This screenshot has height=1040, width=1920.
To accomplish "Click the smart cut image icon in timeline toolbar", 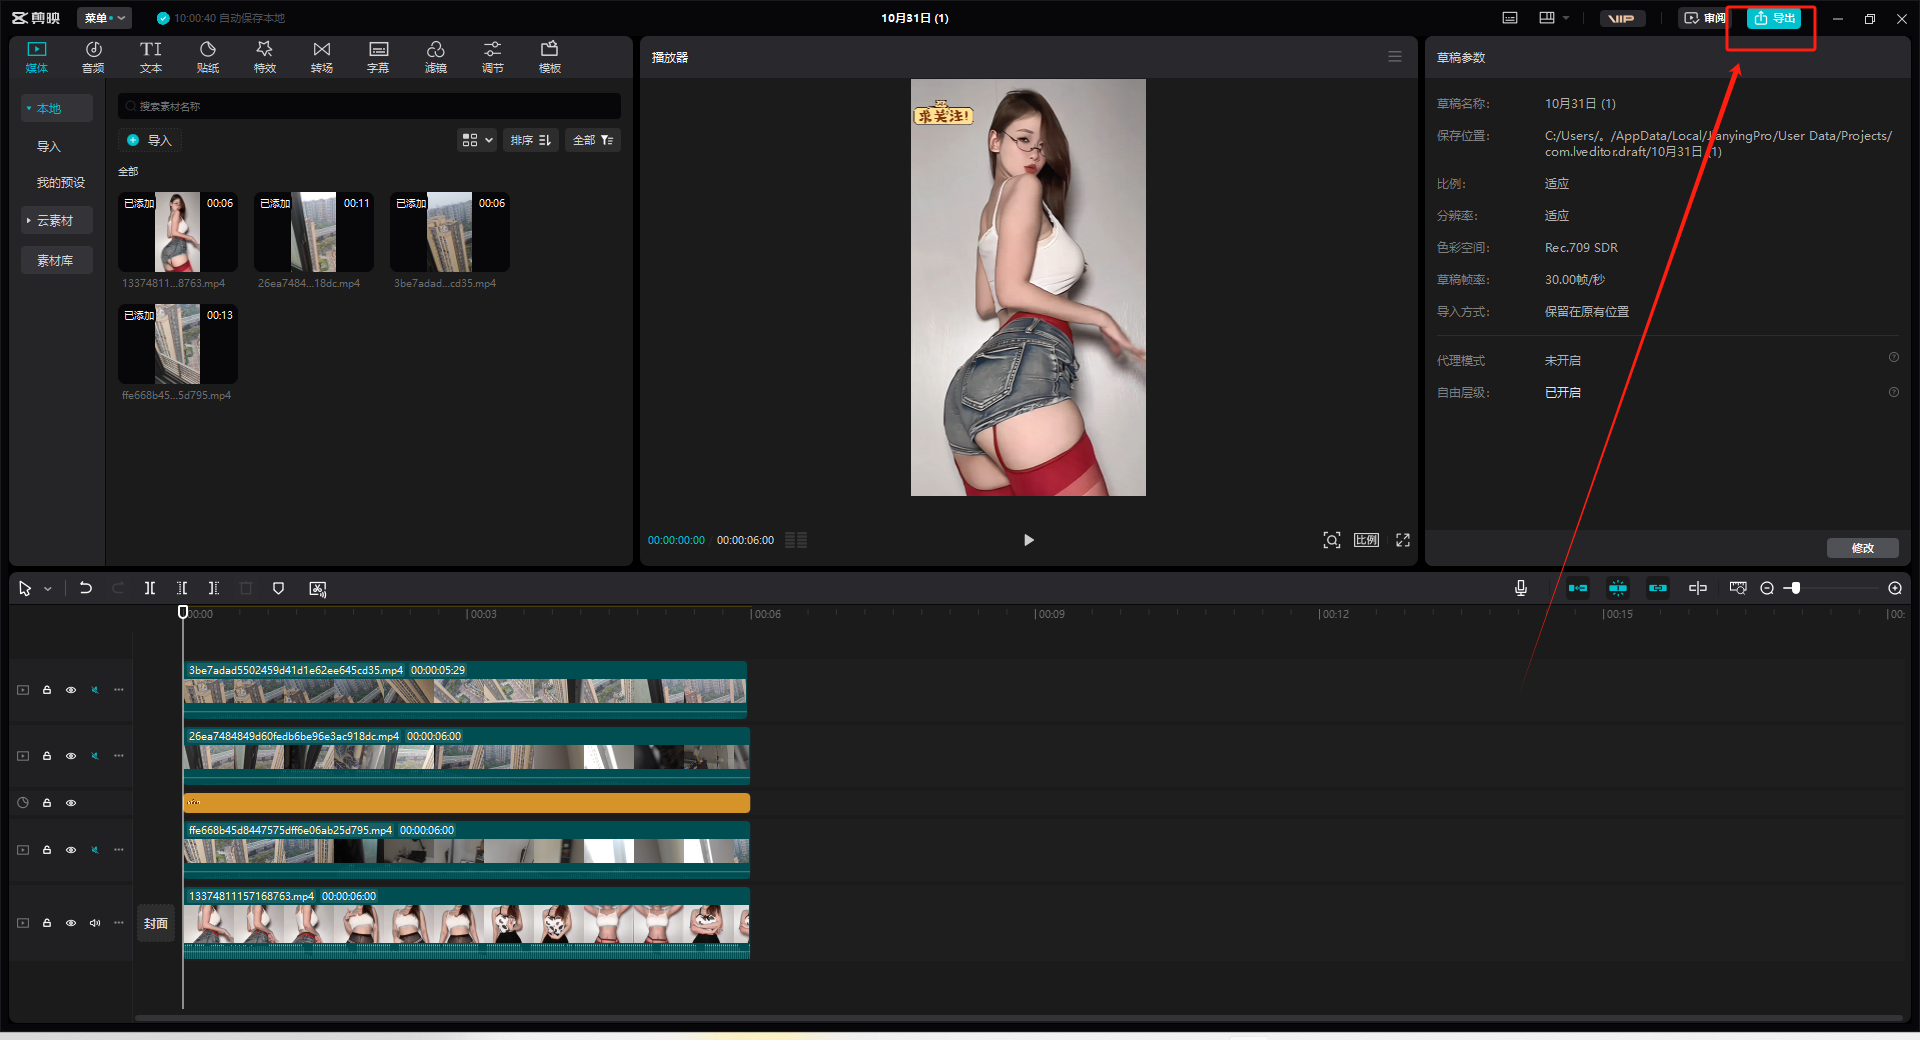I will [318, 589].
